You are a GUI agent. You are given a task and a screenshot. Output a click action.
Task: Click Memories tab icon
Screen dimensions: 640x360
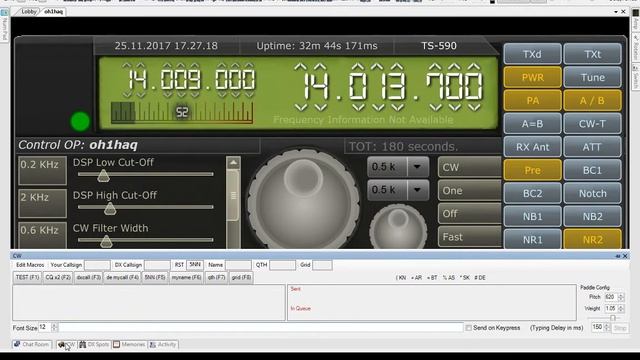pyautogui.click(x=116, y=344)
